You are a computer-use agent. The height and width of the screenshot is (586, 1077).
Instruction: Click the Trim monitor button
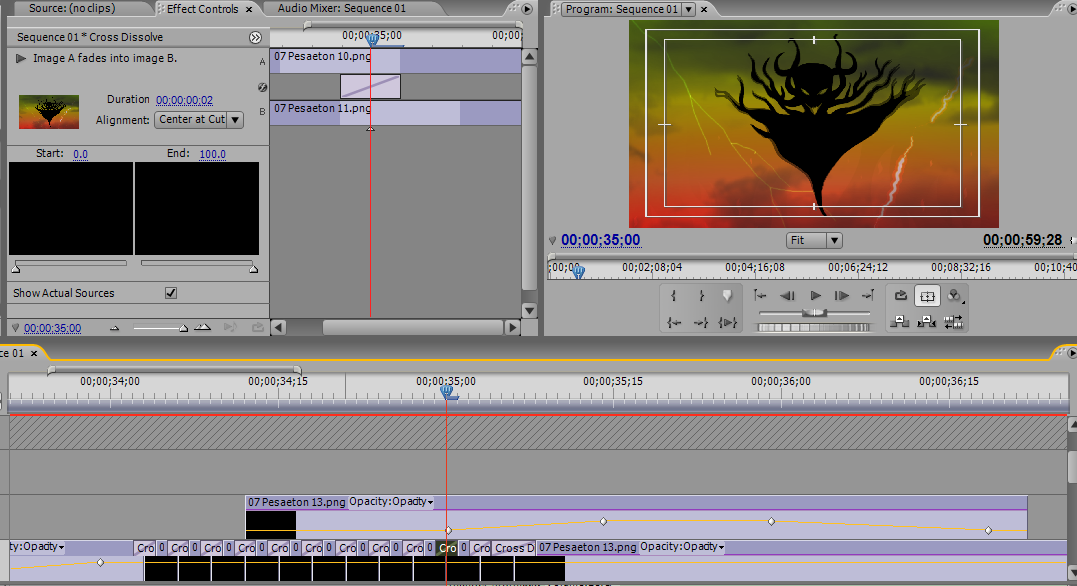click(953, 321)
